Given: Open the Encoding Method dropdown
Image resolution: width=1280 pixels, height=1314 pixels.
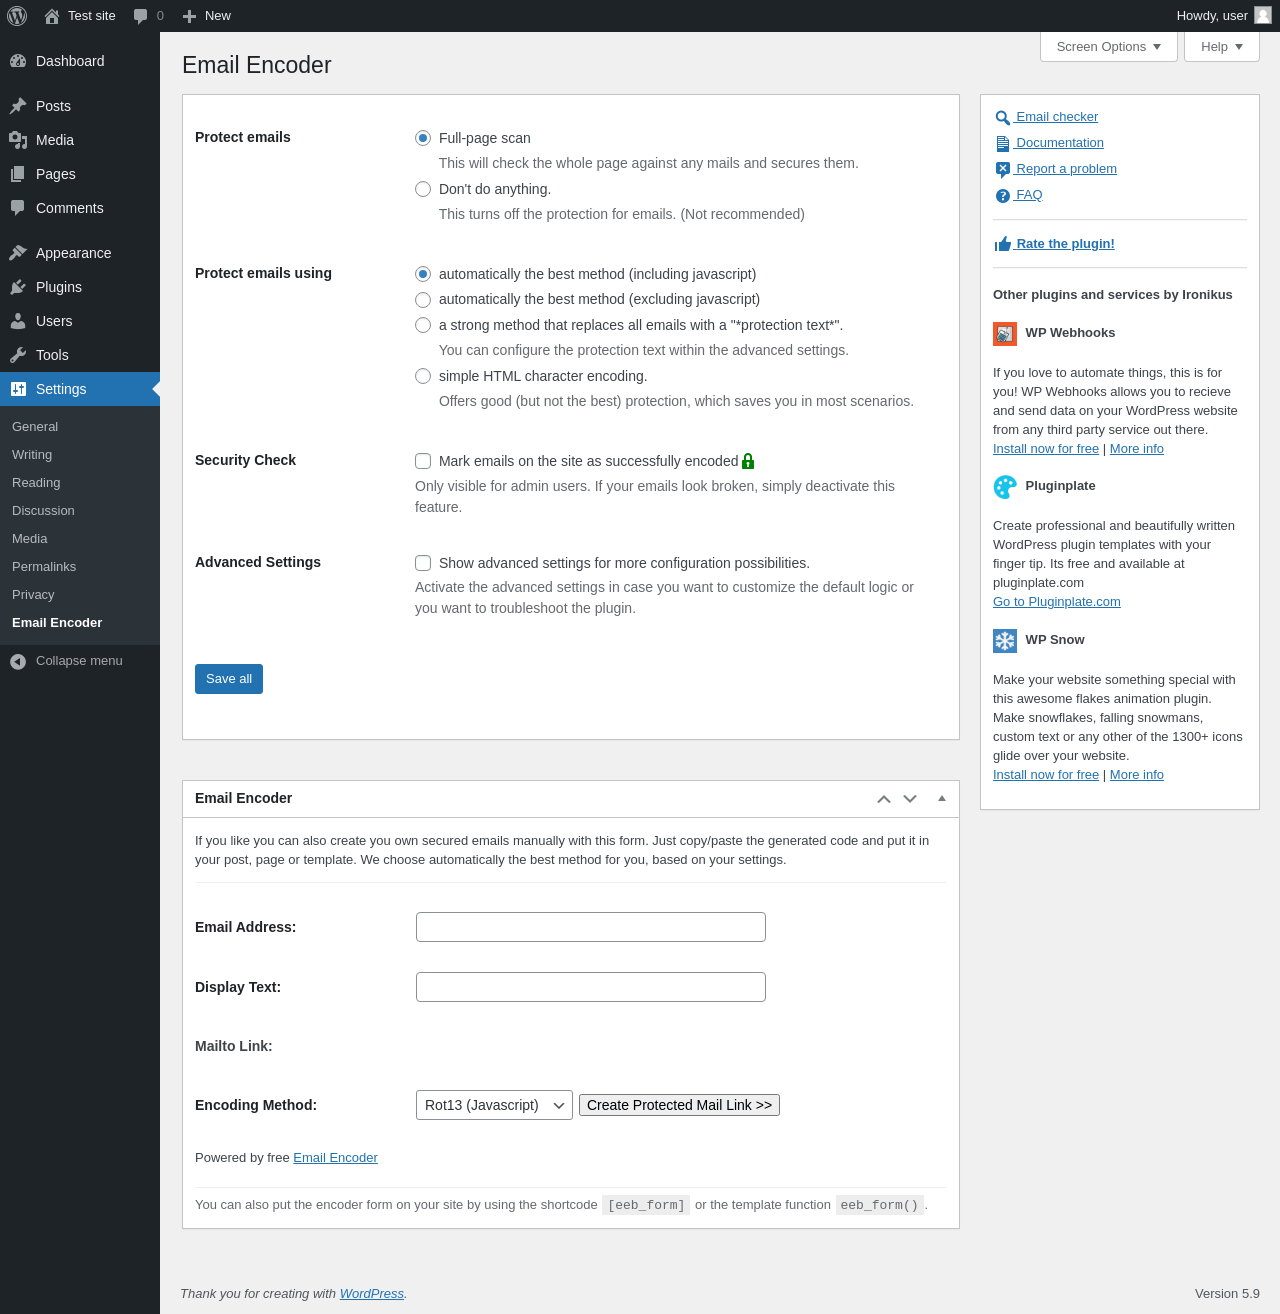Looking at the screenshot, I should point(494,1105).
